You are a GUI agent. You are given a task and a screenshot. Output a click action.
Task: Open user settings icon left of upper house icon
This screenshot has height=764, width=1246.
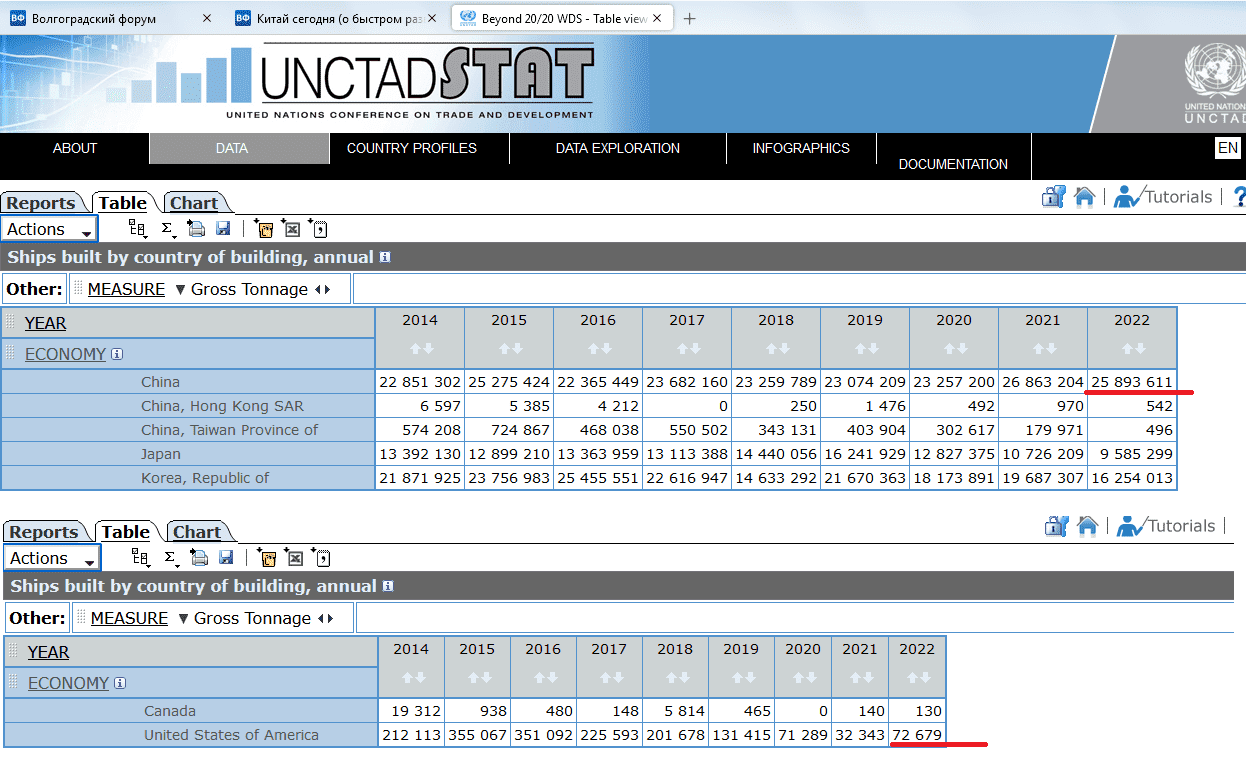pos(1054,197)
